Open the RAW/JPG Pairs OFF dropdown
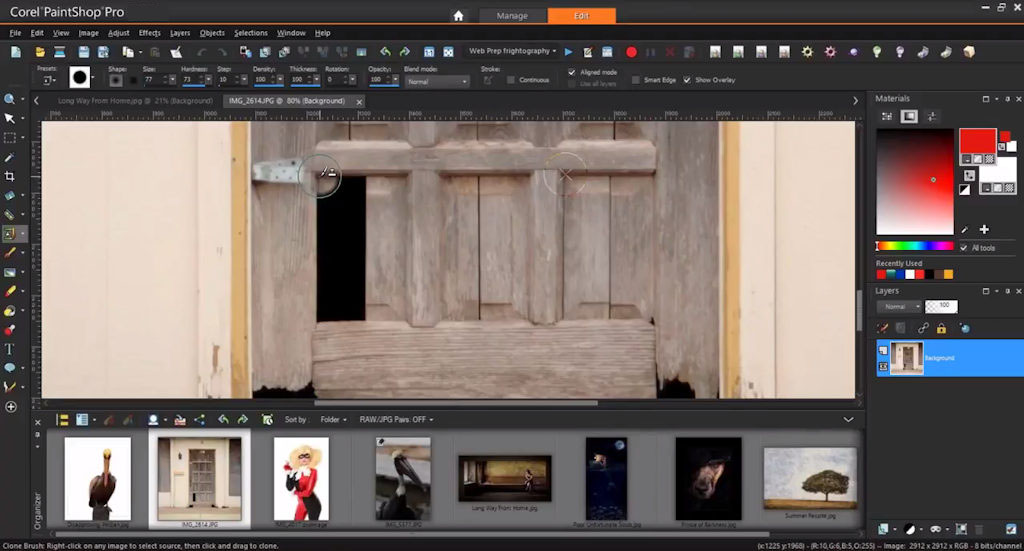Image resolution: width=1024 pixels, height=551 pixels. coord(396,420)
